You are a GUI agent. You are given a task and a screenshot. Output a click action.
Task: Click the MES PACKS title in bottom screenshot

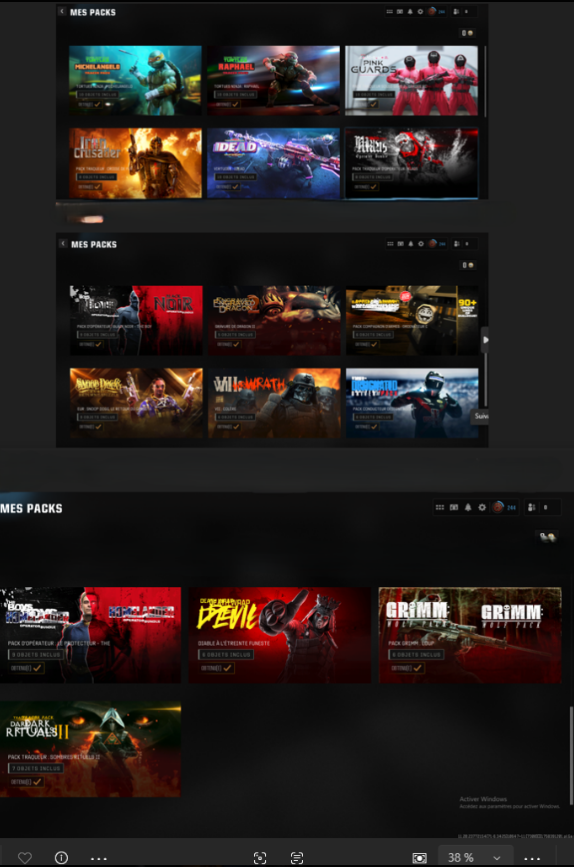(x=31, y=508)
